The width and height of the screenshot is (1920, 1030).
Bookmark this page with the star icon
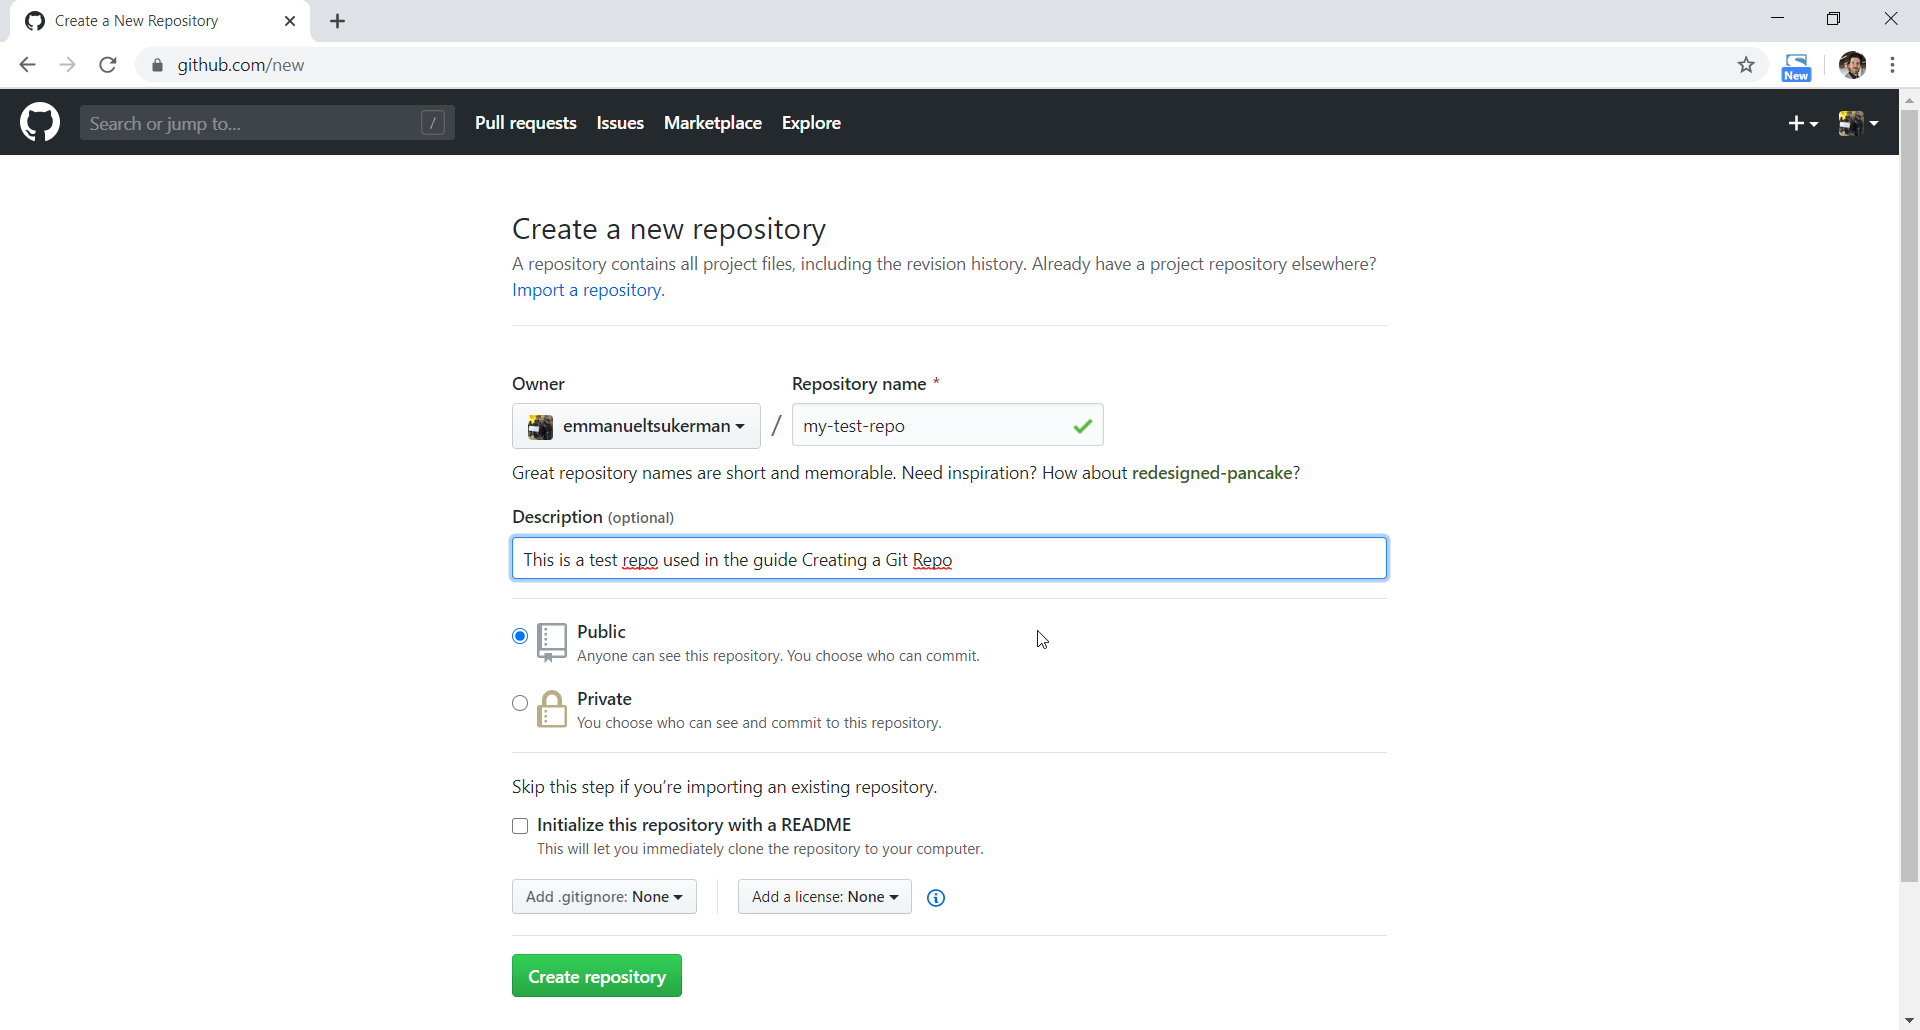tap(1746, 65)
